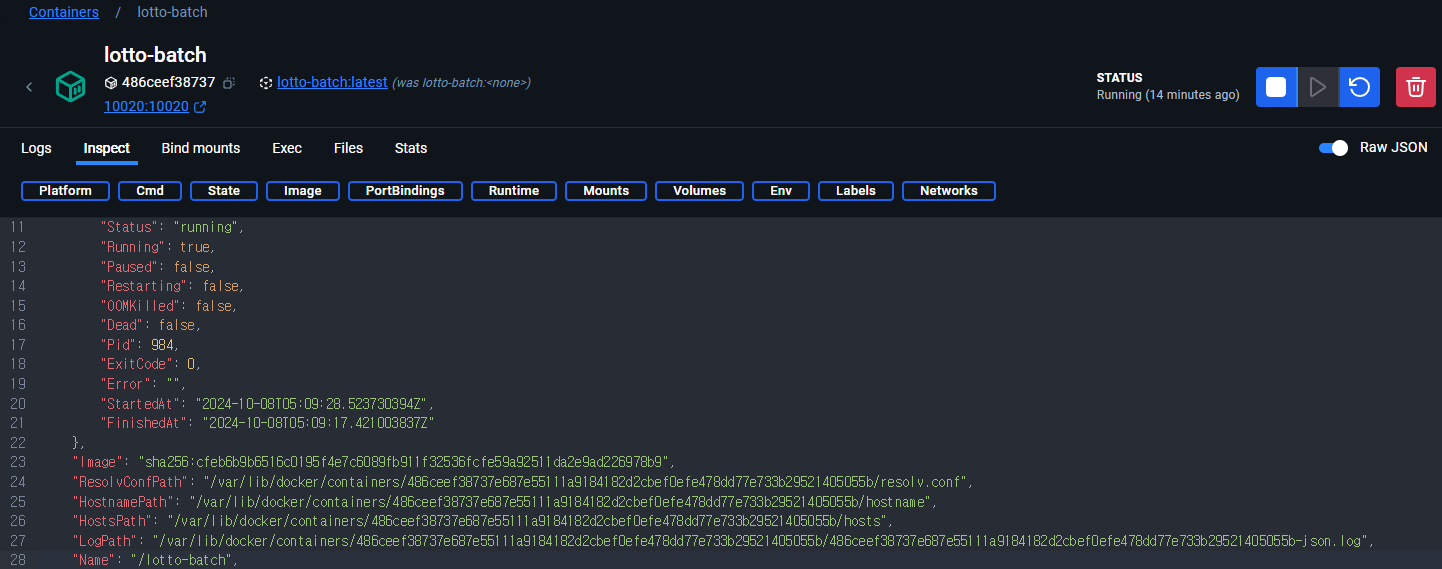Open the lotto-batch:latest image link
Screen dimensions: 1442x569
coord(332,82)
